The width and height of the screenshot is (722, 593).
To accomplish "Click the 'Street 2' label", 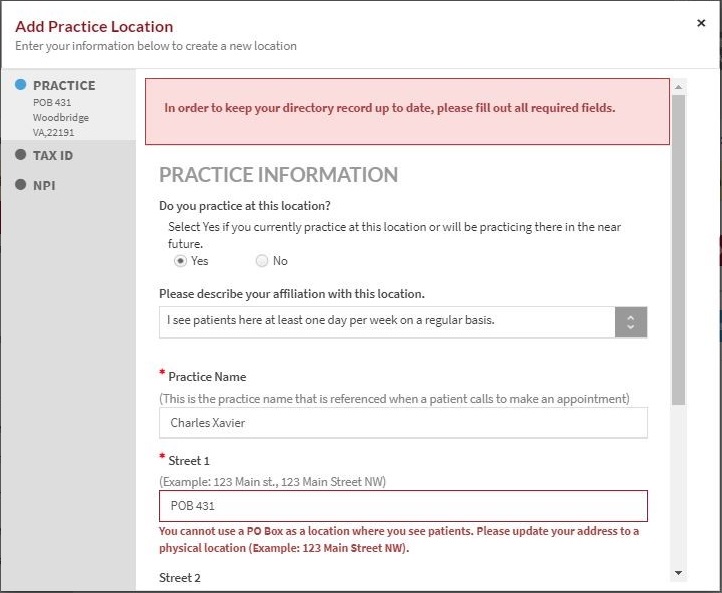I will pos(180,578).
